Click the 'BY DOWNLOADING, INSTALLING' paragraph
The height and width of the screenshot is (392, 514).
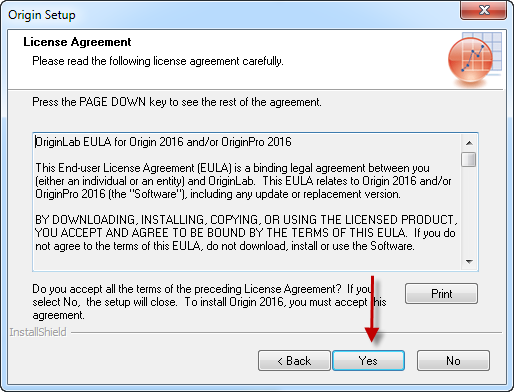click(x=246, y=233)
